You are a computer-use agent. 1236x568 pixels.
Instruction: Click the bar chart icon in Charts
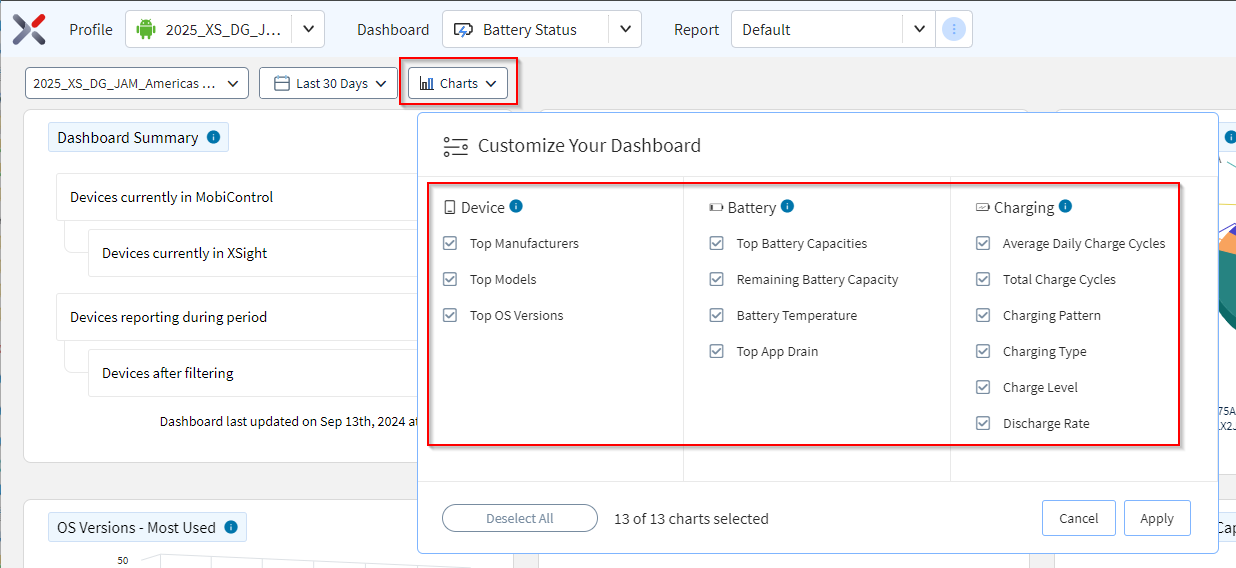click(427, 84)
